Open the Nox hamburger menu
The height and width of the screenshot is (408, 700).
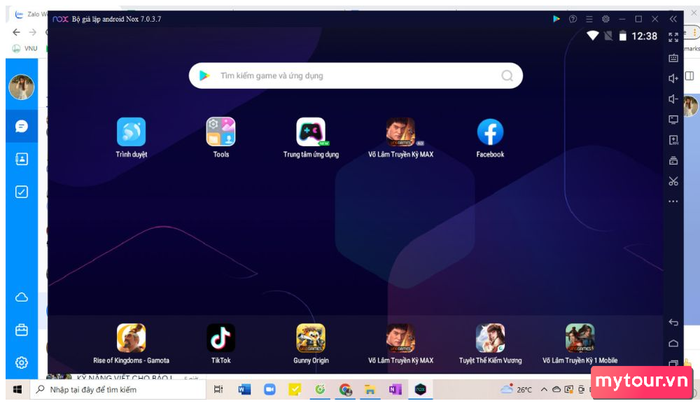(x=589, y=19)
